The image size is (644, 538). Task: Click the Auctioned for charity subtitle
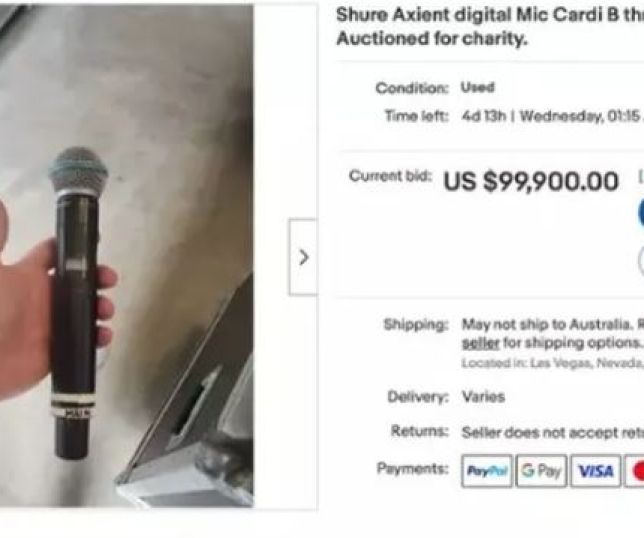pos(432,39)
